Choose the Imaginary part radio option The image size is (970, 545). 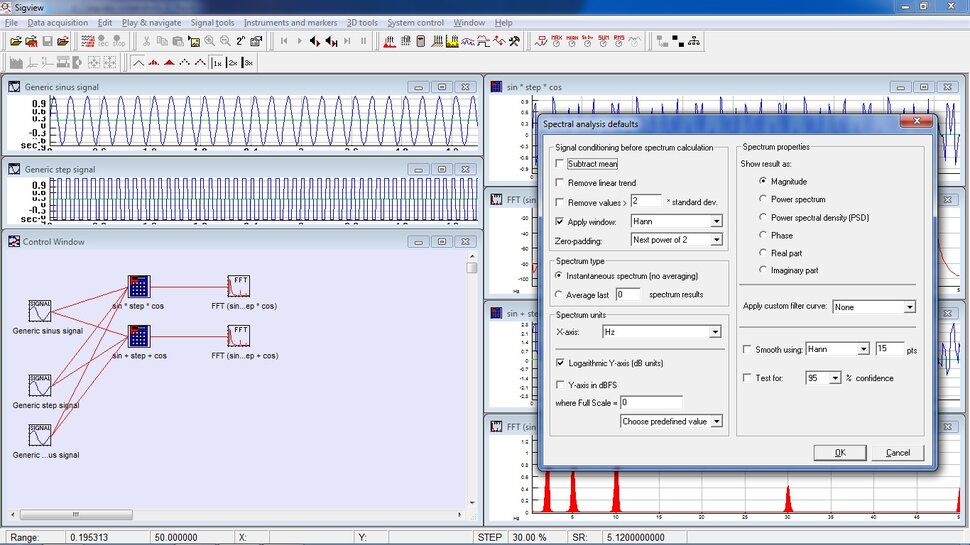click(763, 270)
